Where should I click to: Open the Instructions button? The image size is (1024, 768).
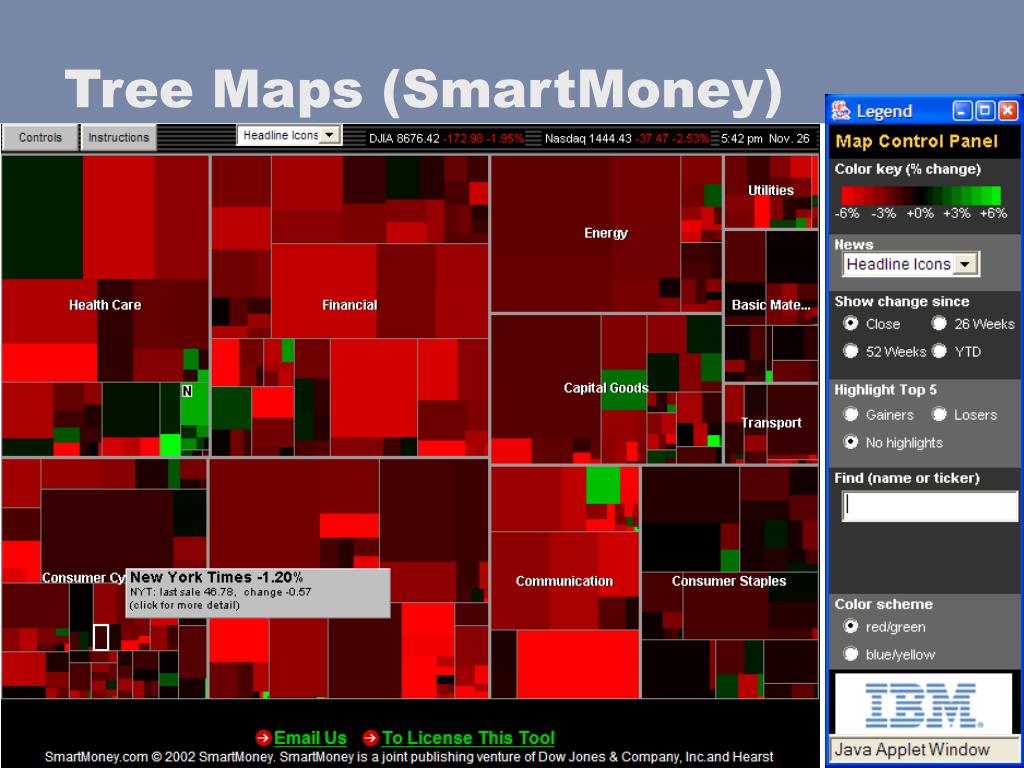[x=119, y=137]
